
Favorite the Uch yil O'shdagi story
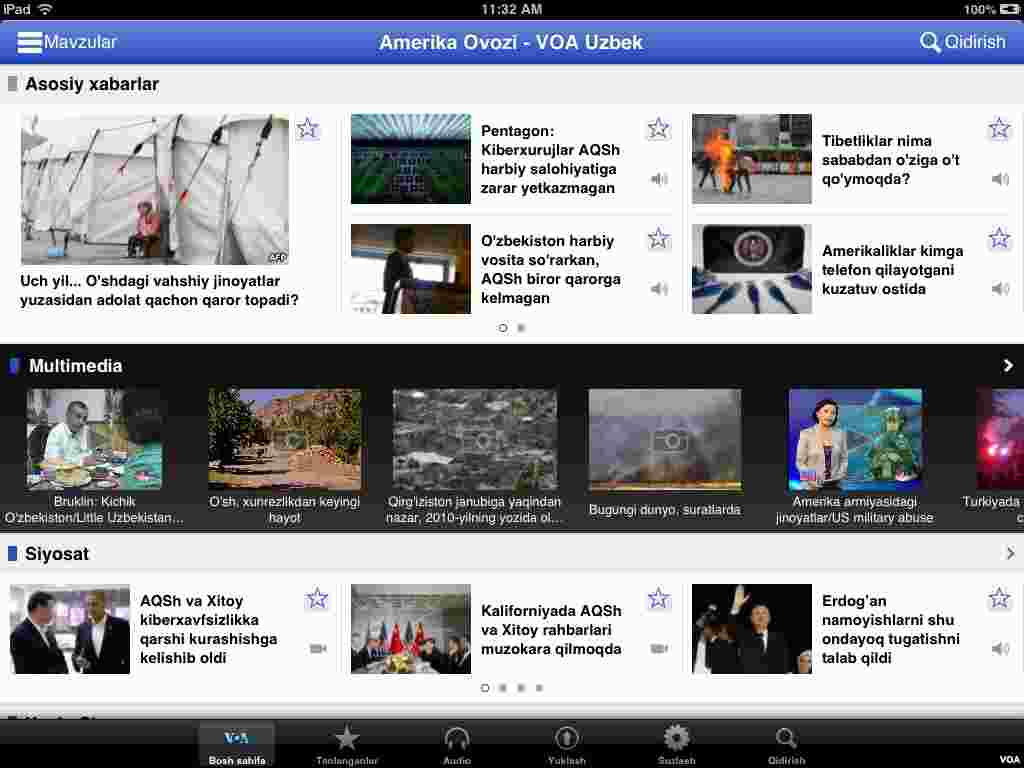pos(308,129)
